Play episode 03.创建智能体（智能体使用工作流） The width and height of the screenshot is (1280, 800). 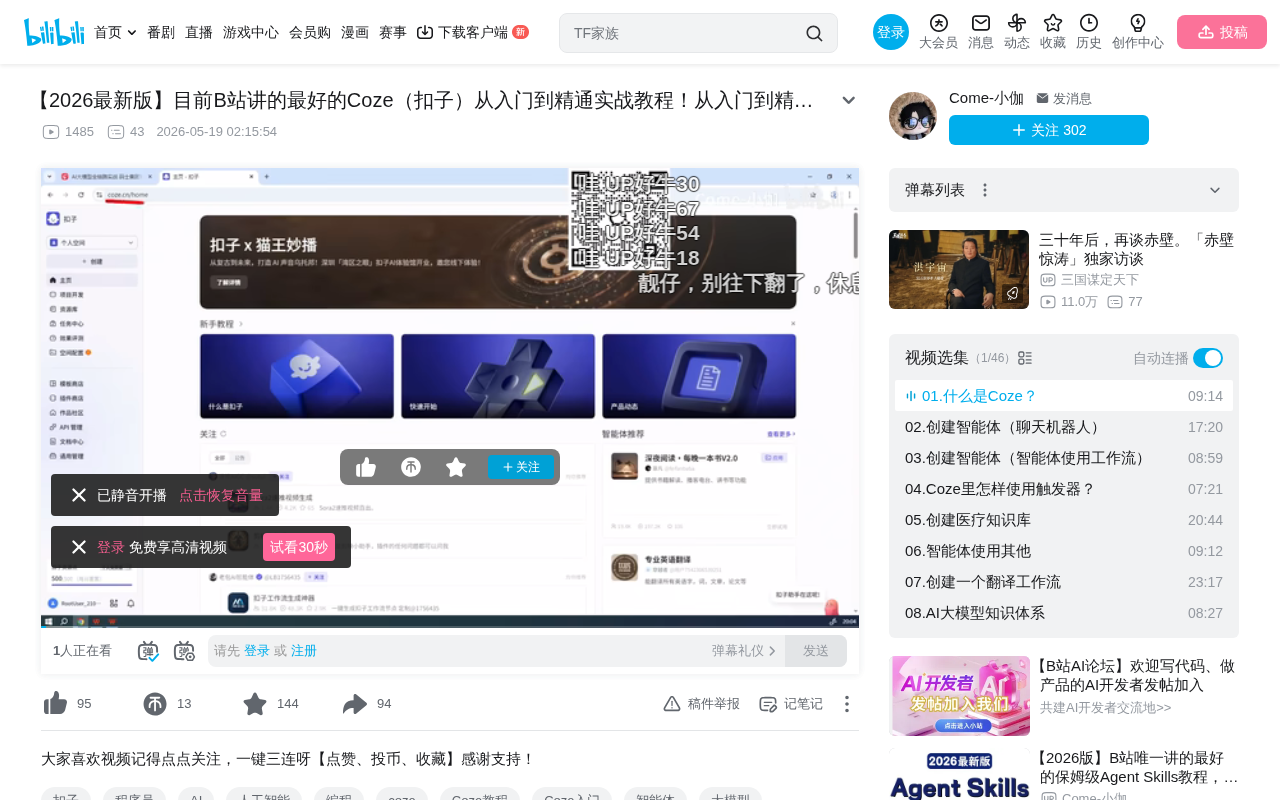1064,458
